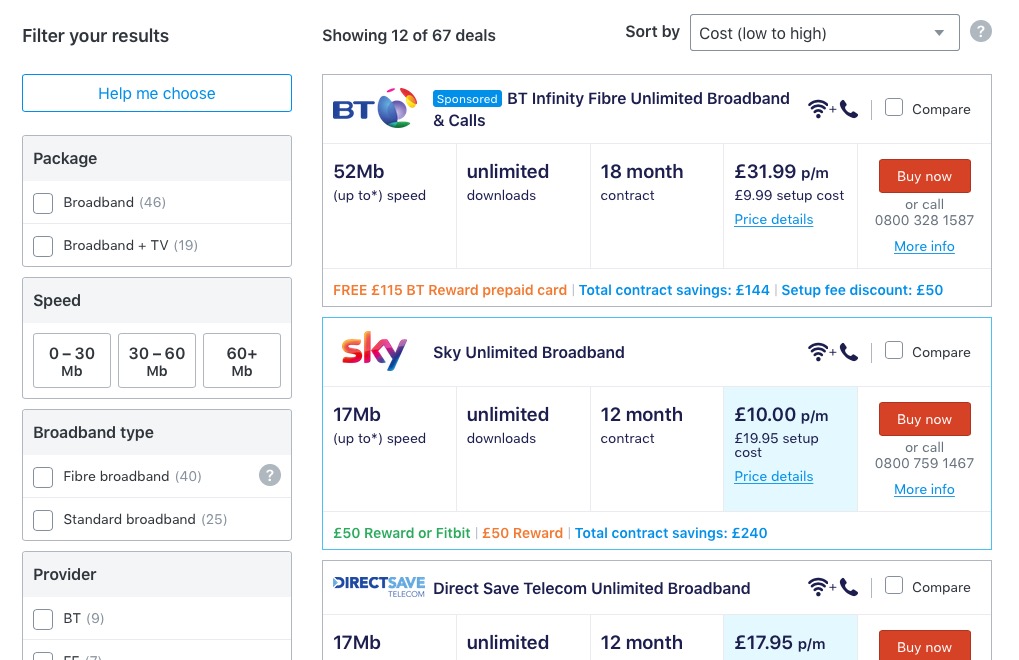
Task: Enable the Fibre broadband filter checkbox
Action: click(43, 477)
